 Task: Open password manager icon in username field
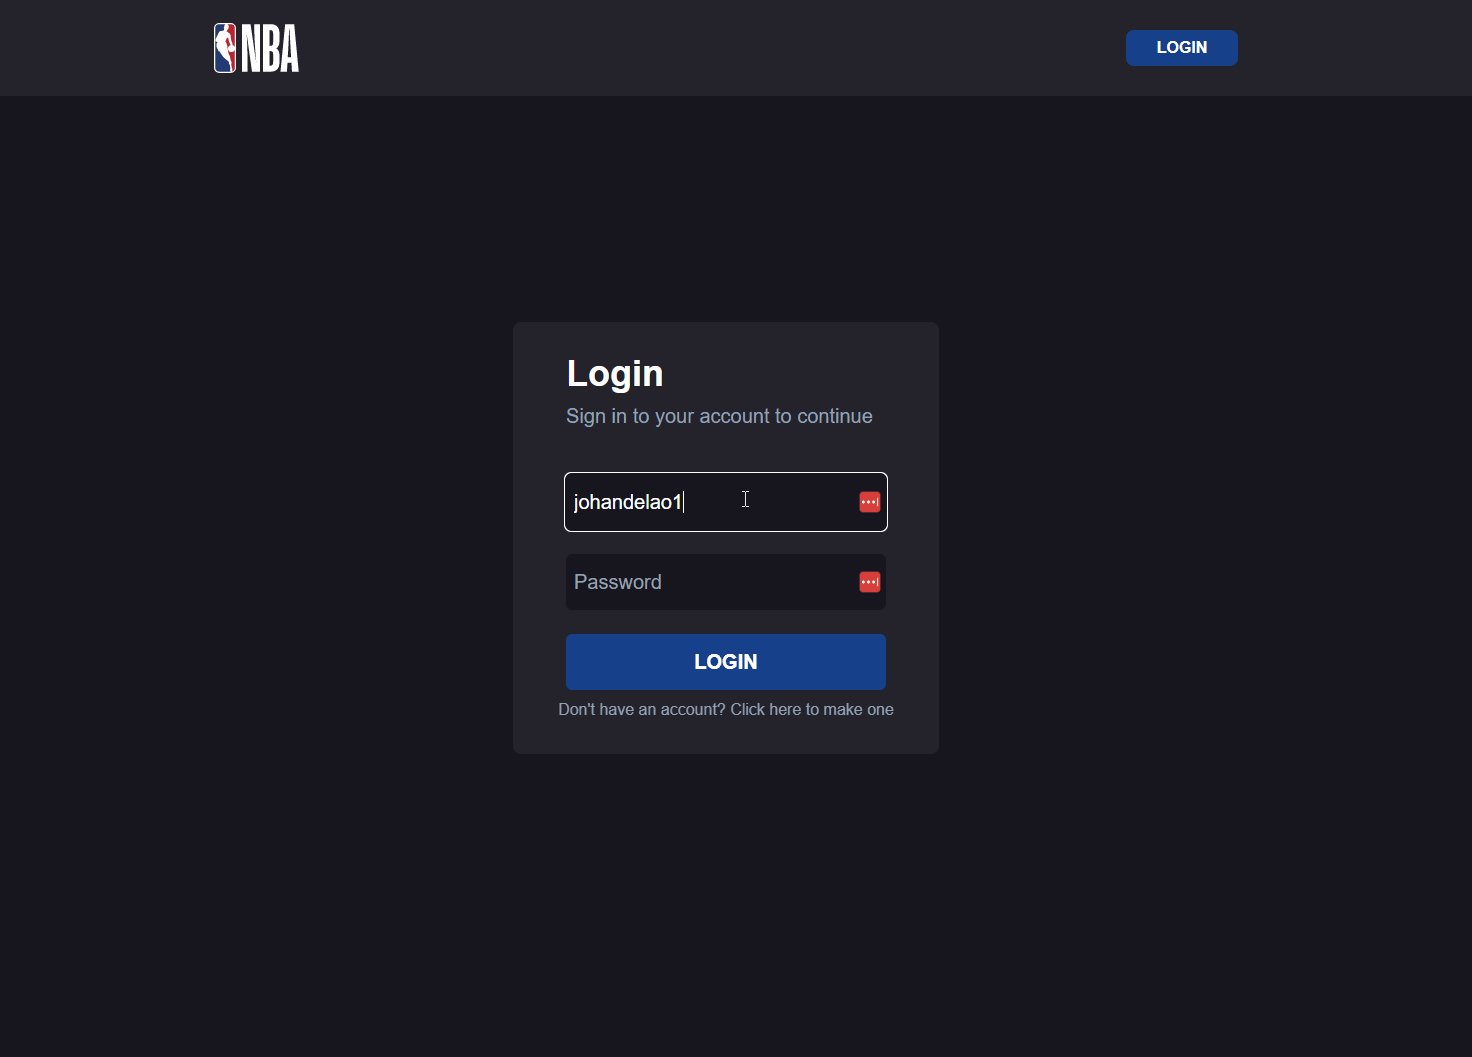tap(870, 502)
